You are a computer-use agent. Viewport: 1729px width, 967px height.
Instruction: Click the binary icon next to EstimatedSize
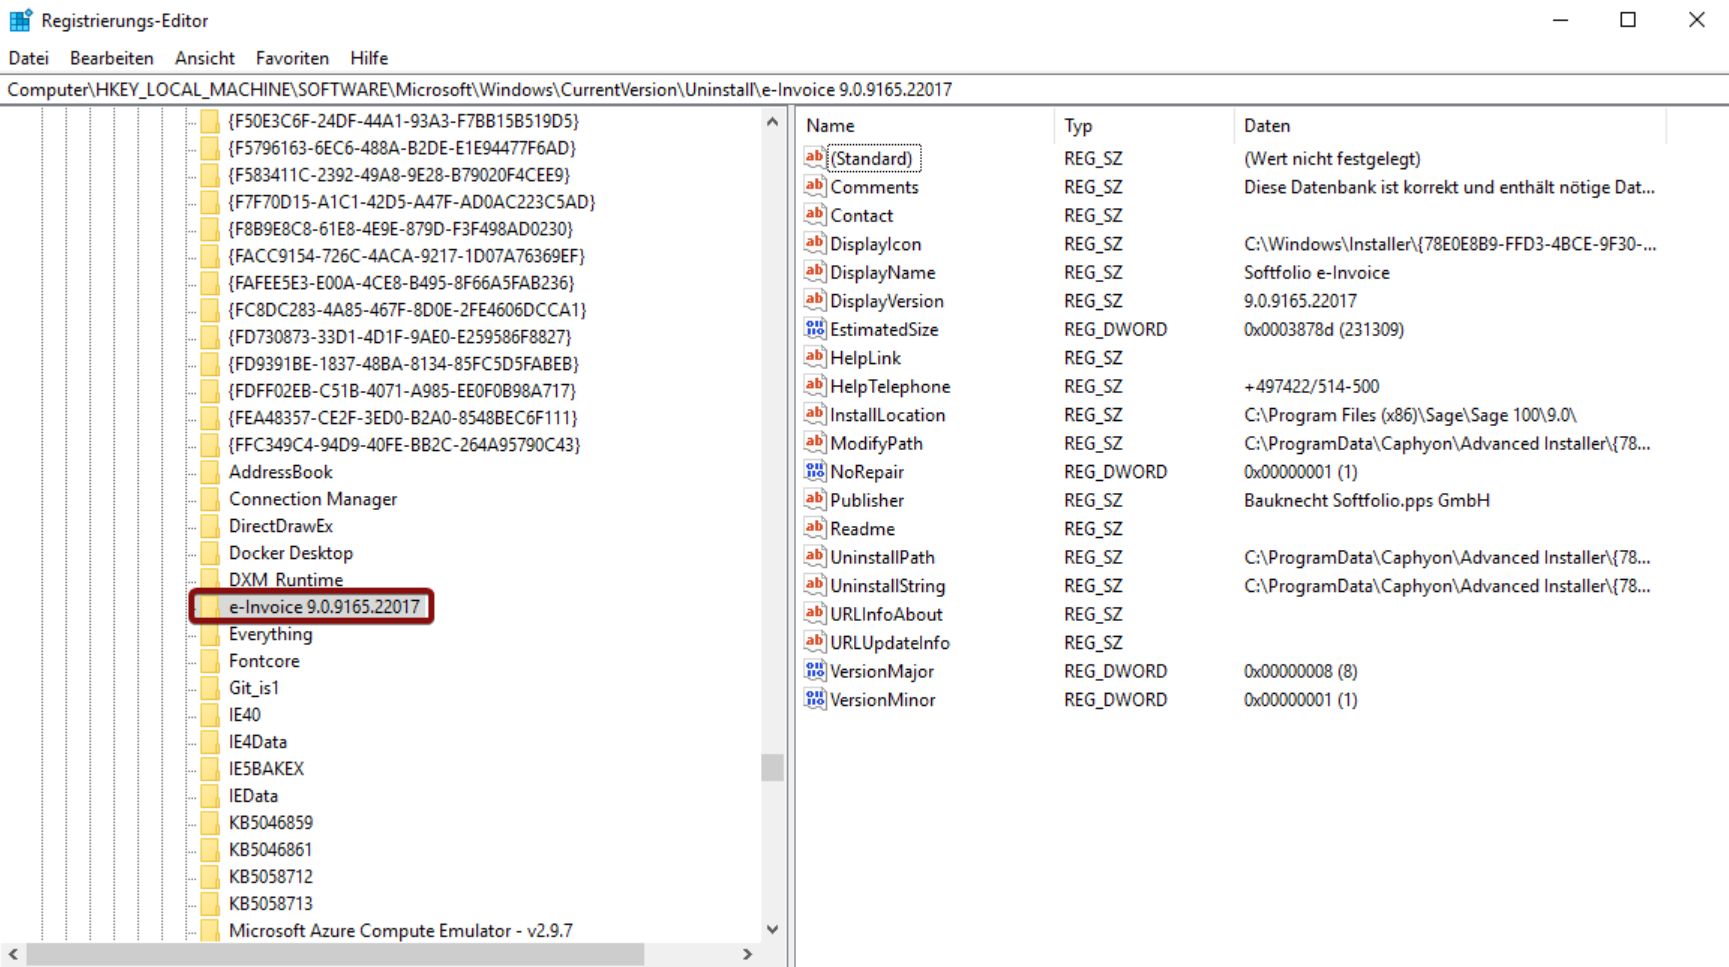point(815,329)
